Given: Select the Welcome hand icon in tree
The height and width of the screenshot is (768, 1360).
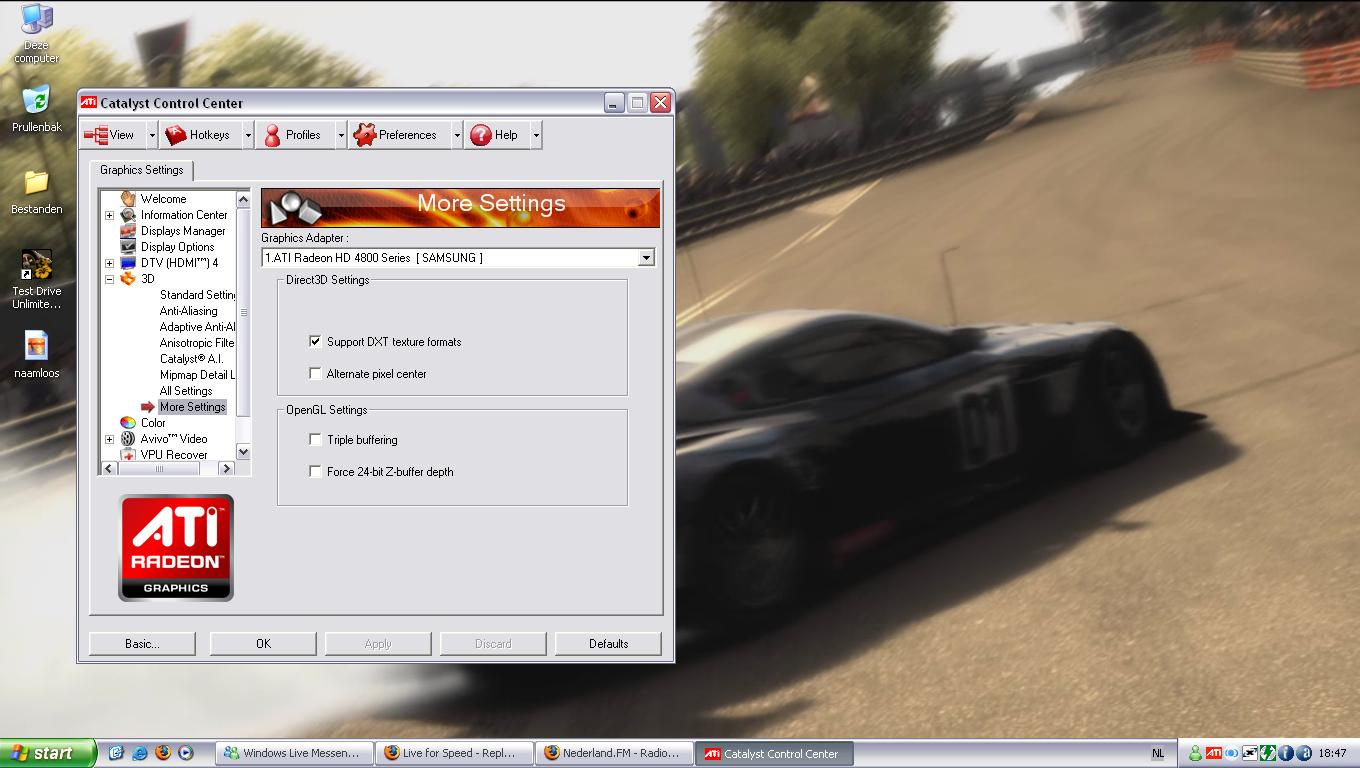Looking at the screenshot, I should (128, 199).
